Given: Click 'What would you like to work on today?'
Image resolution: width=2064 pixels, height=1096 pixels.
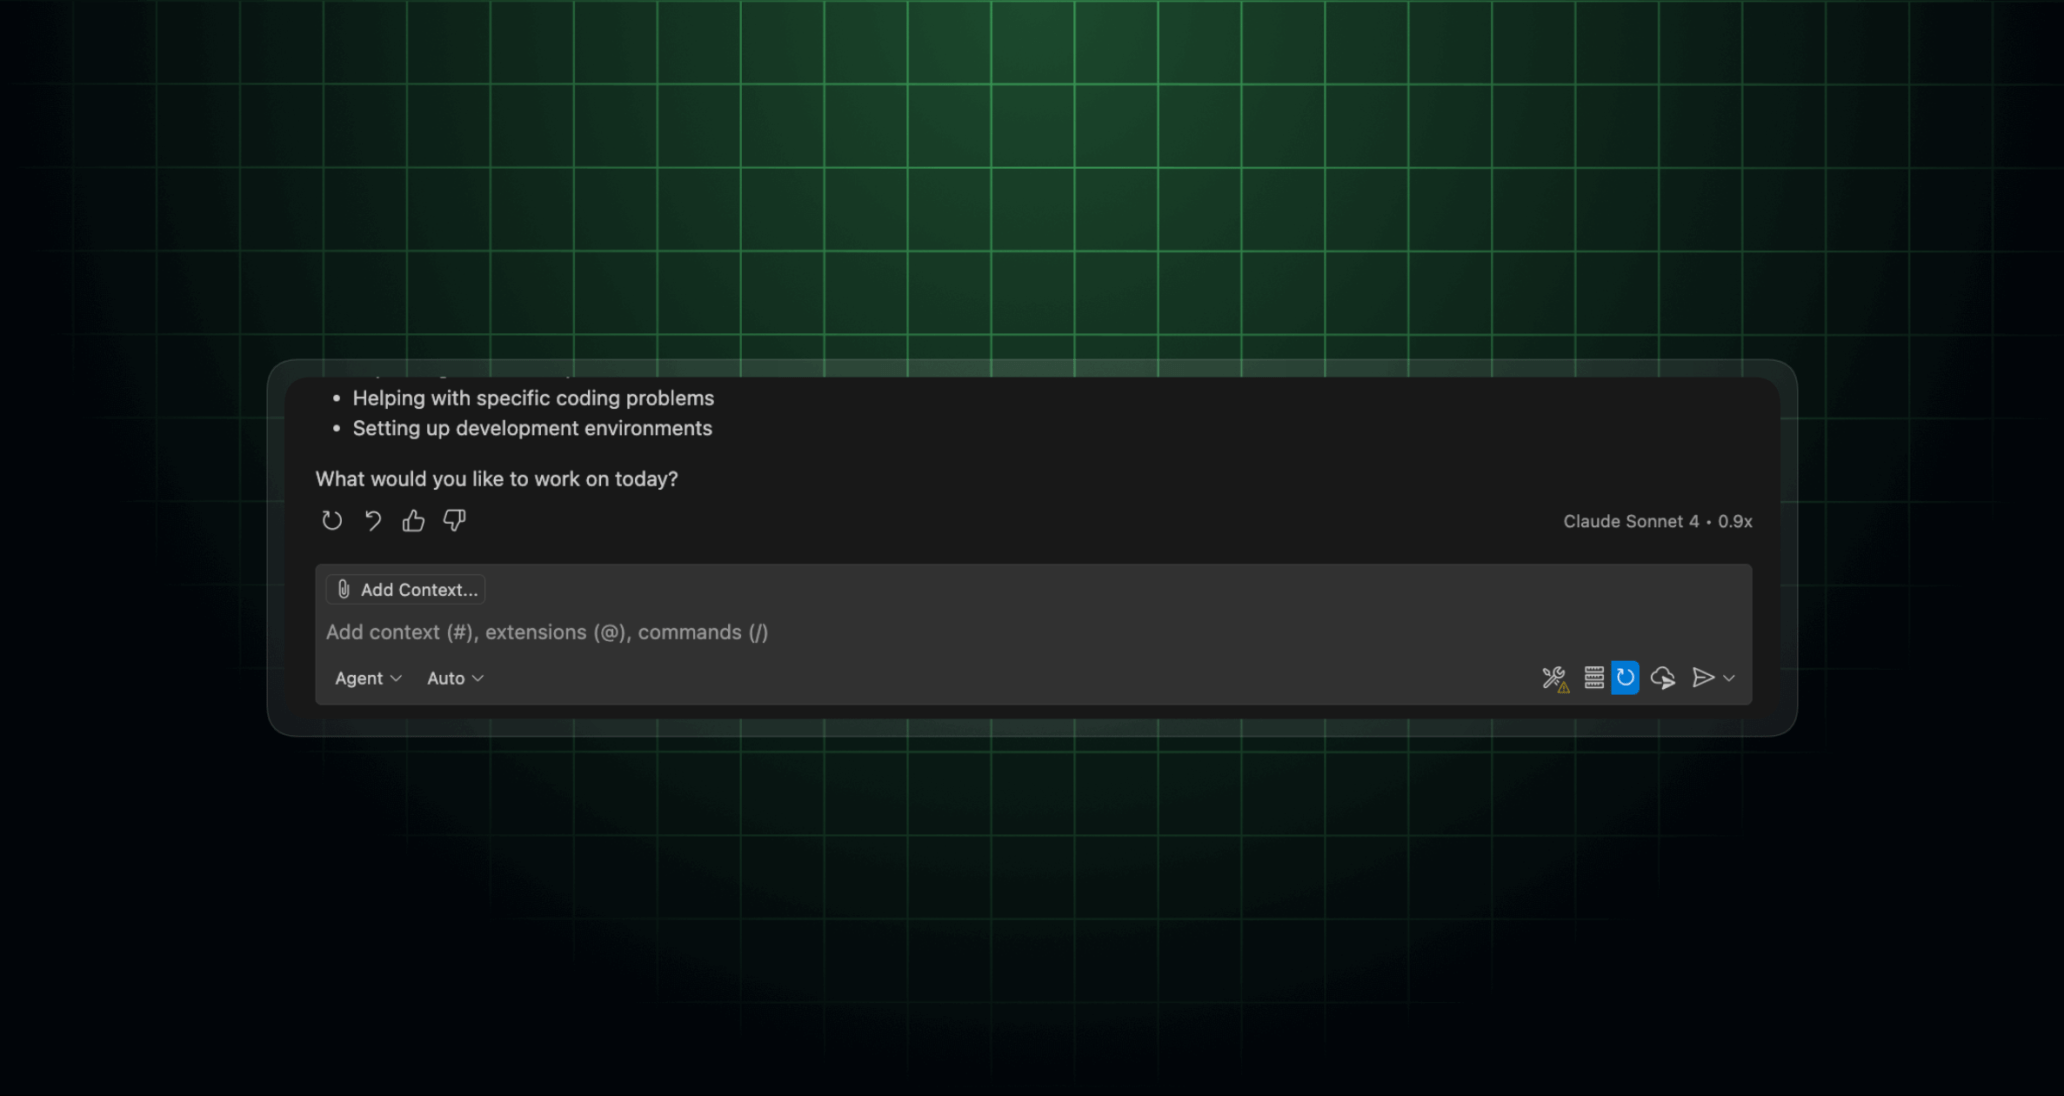Looking at the screenshot, I should (496, 479).
